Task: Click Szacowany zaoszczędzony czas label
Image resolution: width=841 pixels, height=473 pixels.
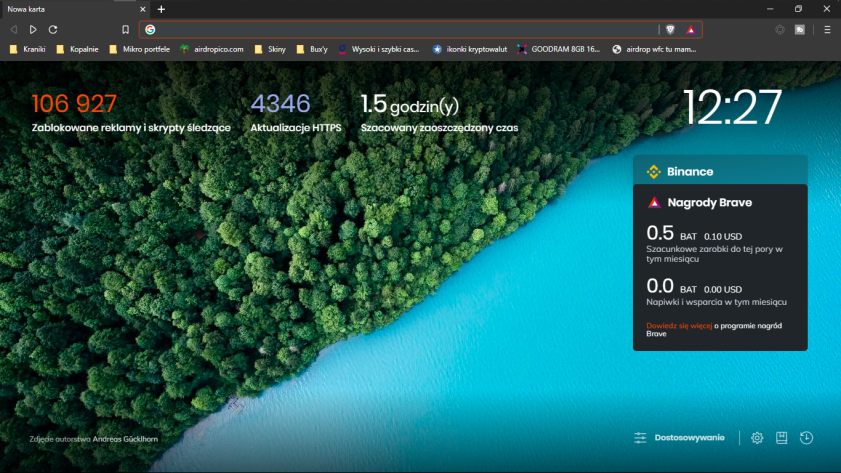Action: click(x=439, y=128)
